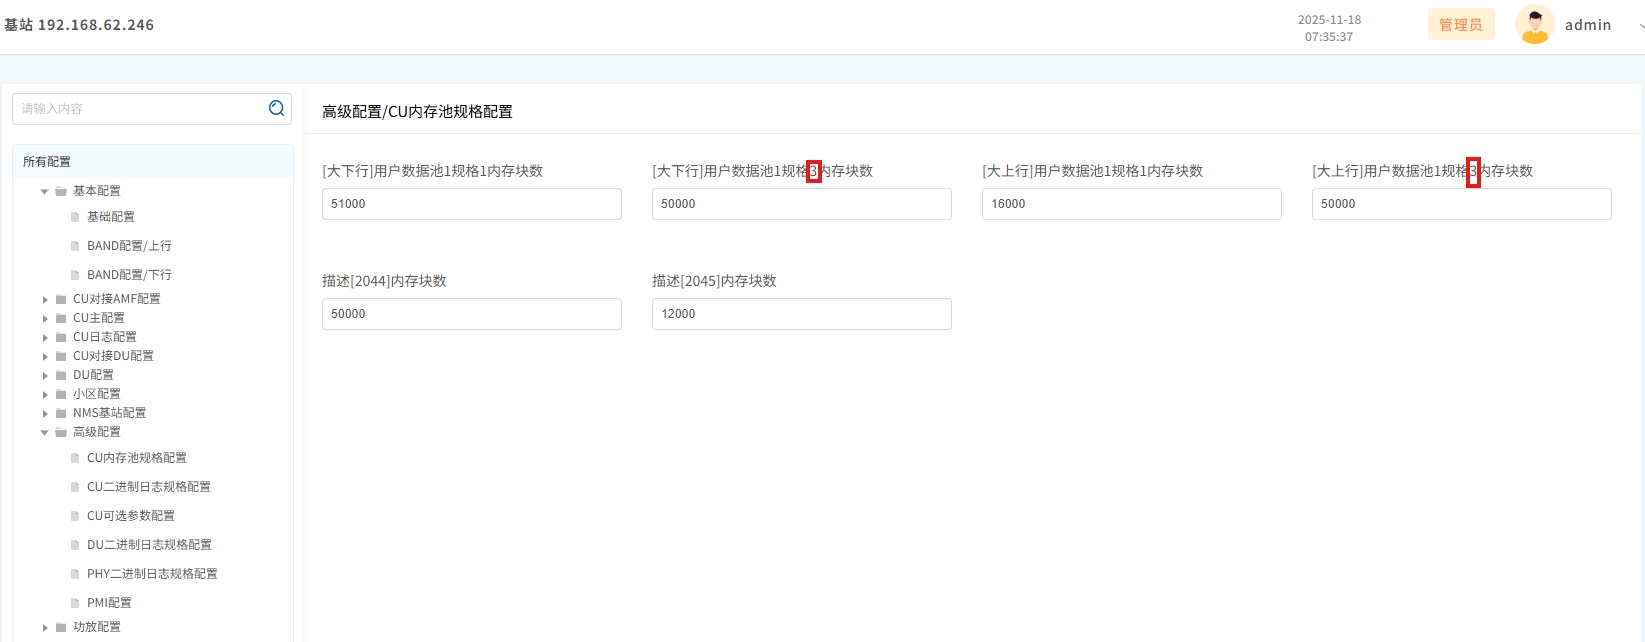Click the 高级配置 folder icon
The height and width of the screenshot is (642, 1645).
[x=61, y=432]
